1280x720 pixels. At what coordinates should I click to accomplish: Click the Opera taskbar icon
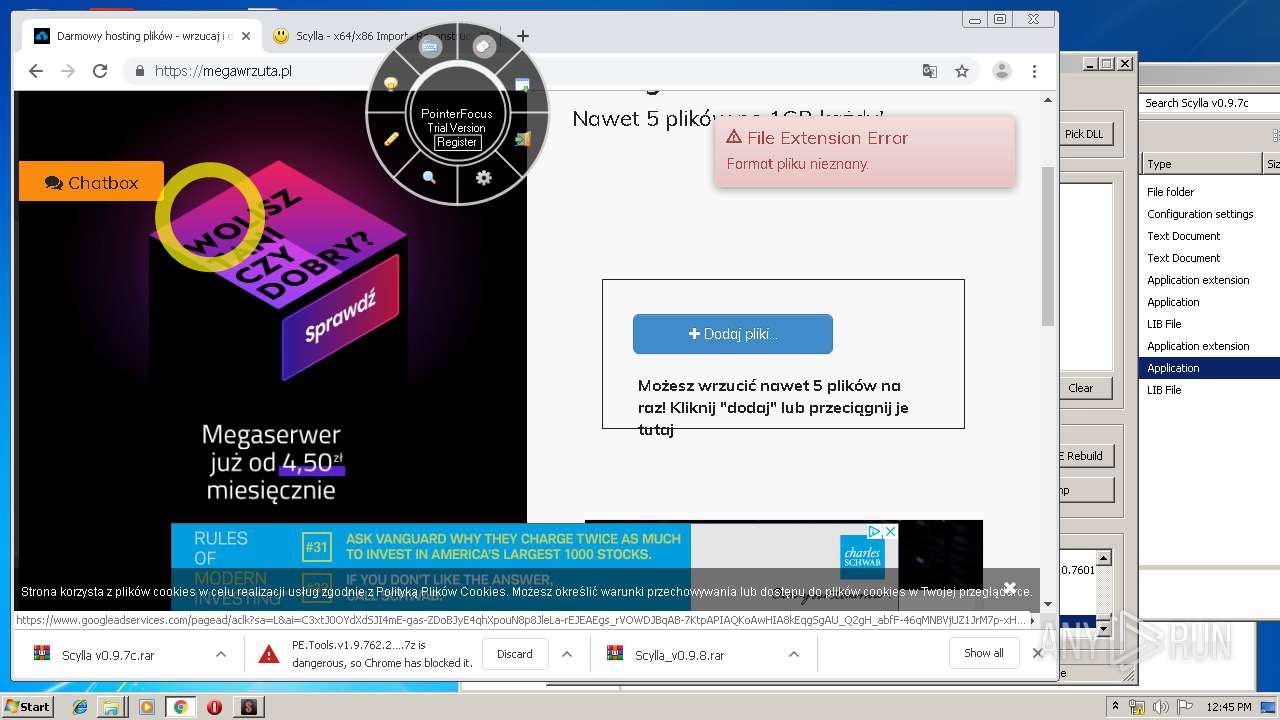(x=214, y=707)
